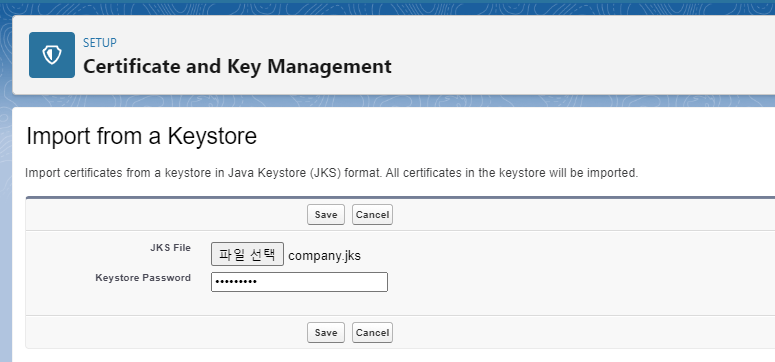Click the shield icon beside Certificate and Key Management
775x362 pixels.
tap(52, 55)
